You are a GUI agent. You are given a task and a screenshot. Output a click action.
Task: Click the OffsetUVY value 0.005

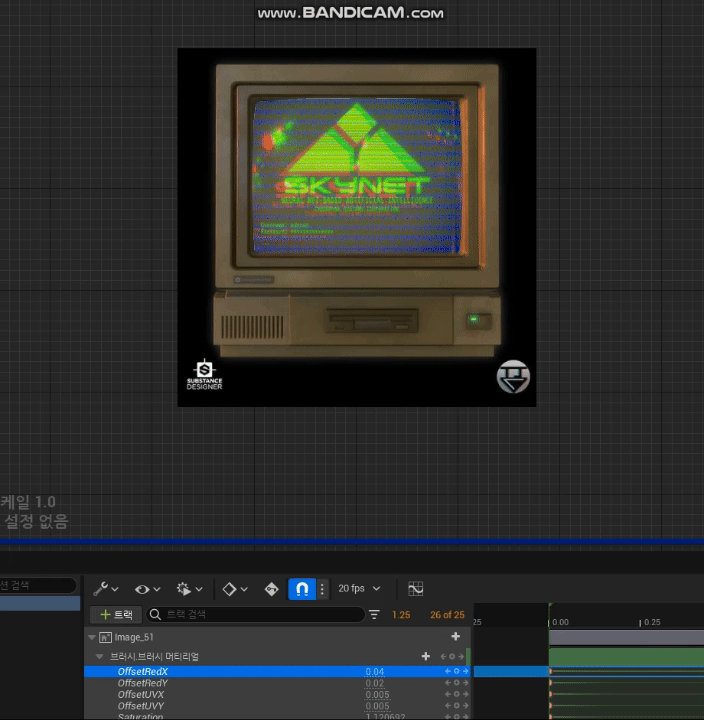(x=377, y=706)
